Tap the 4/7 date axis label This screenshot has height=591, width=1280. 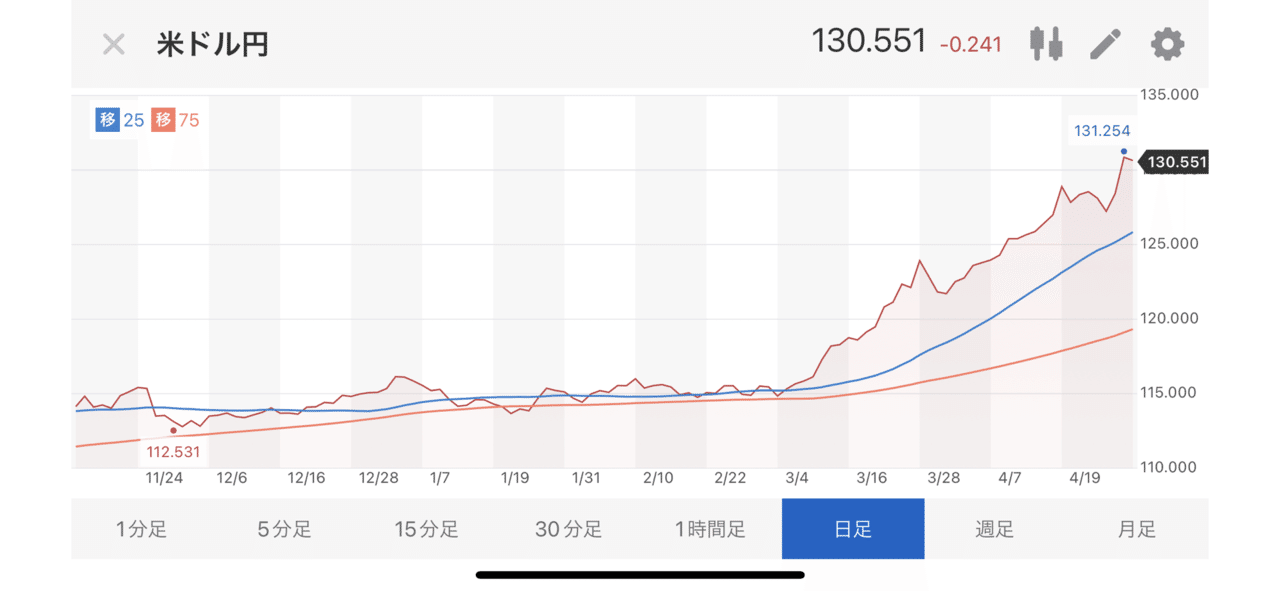1009,478
